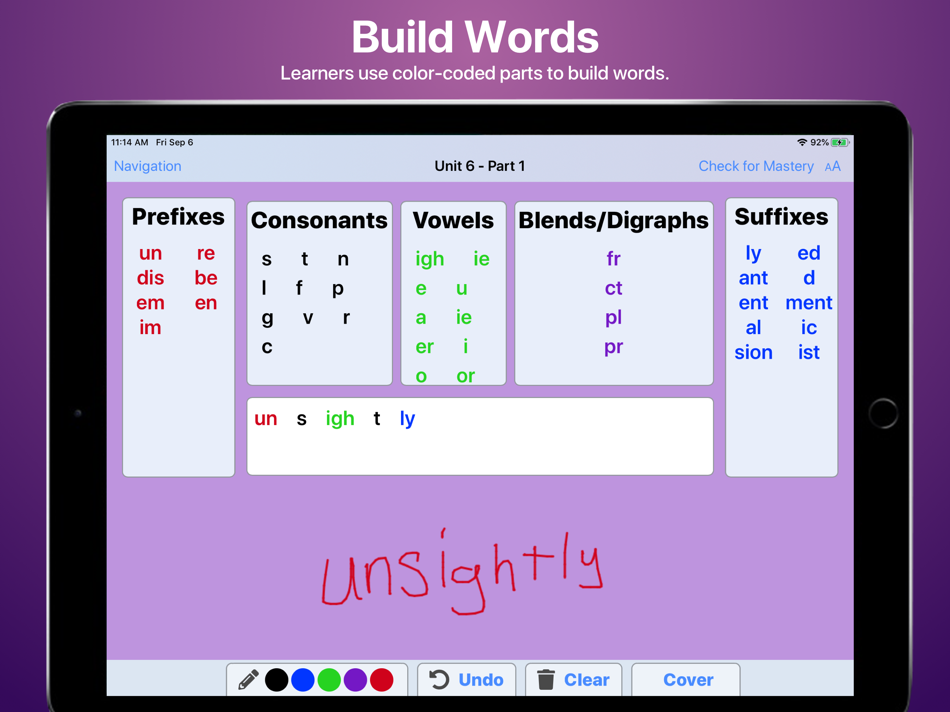Open the Navigation menu
Image resolution: width=950 pixels, height=712 pixels.
tap(147, 166)
